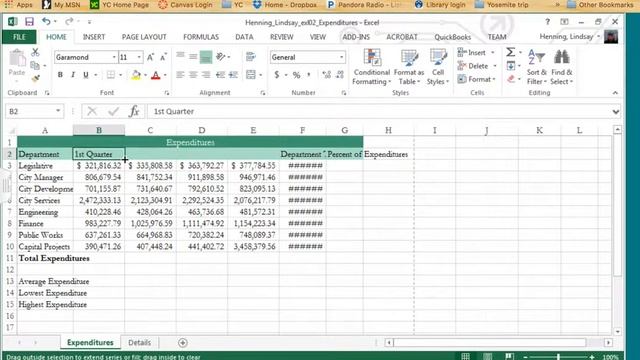Toggle Wrap Text
This screenshot has width=640, height=360.
point(251,57)
